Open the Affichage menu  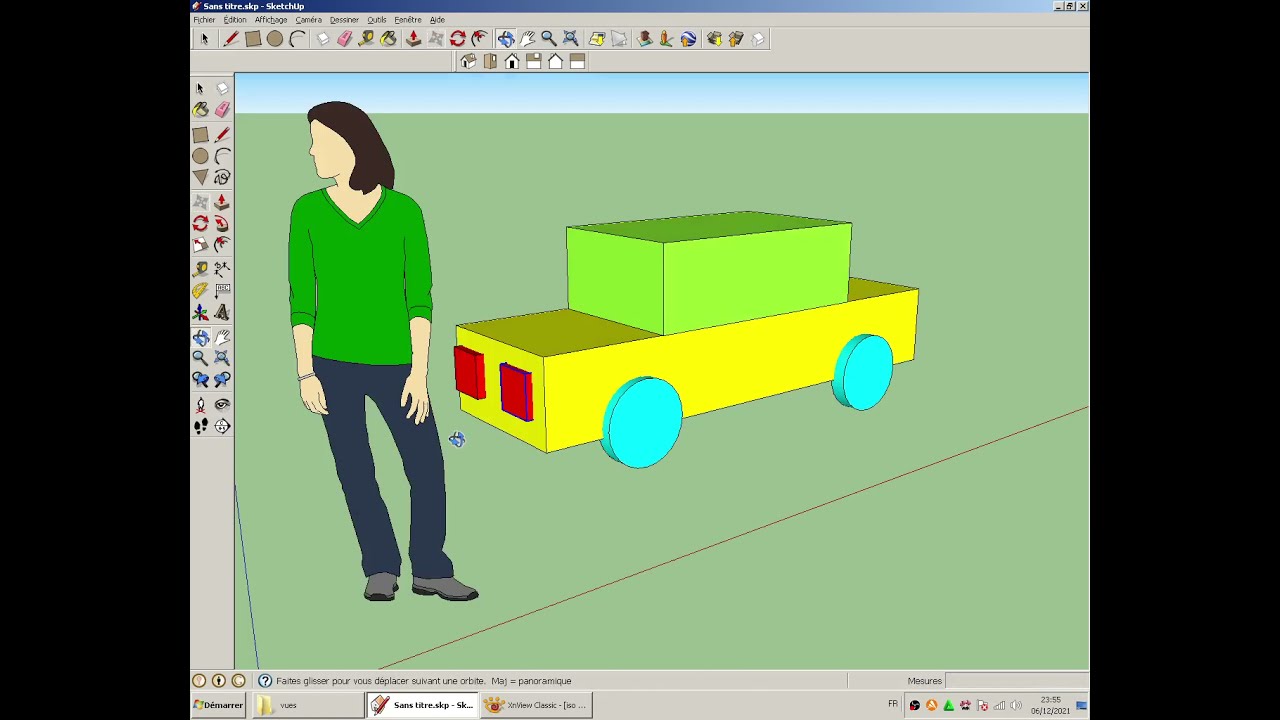click(271, 20)
